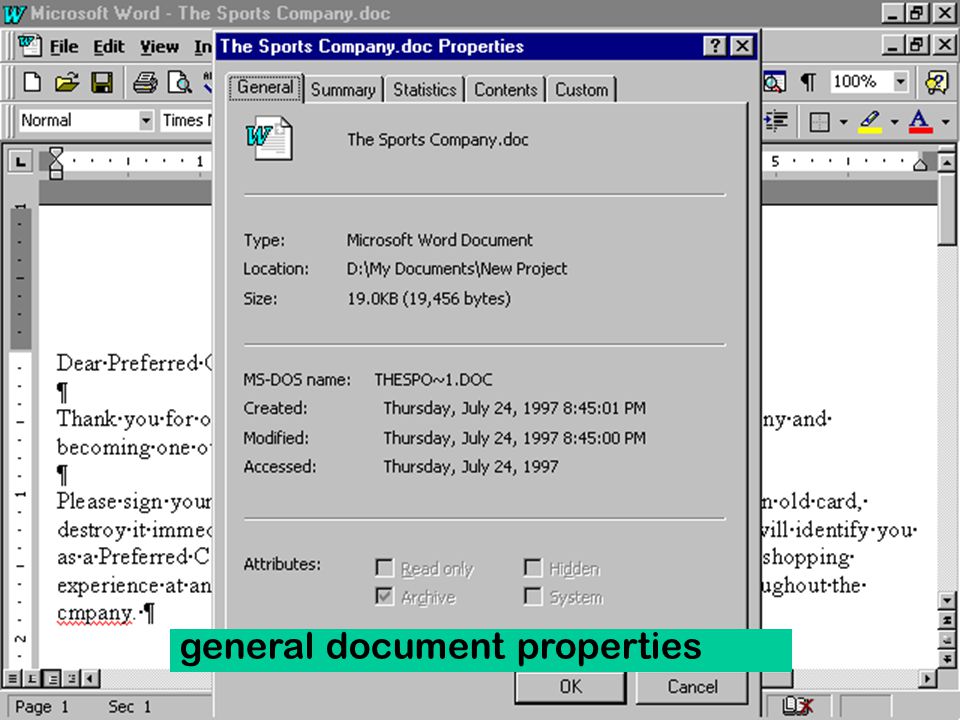This screenshot has width=960, height=720.
Task: Toggle the Archive checkbox
Action: [384, 596]
